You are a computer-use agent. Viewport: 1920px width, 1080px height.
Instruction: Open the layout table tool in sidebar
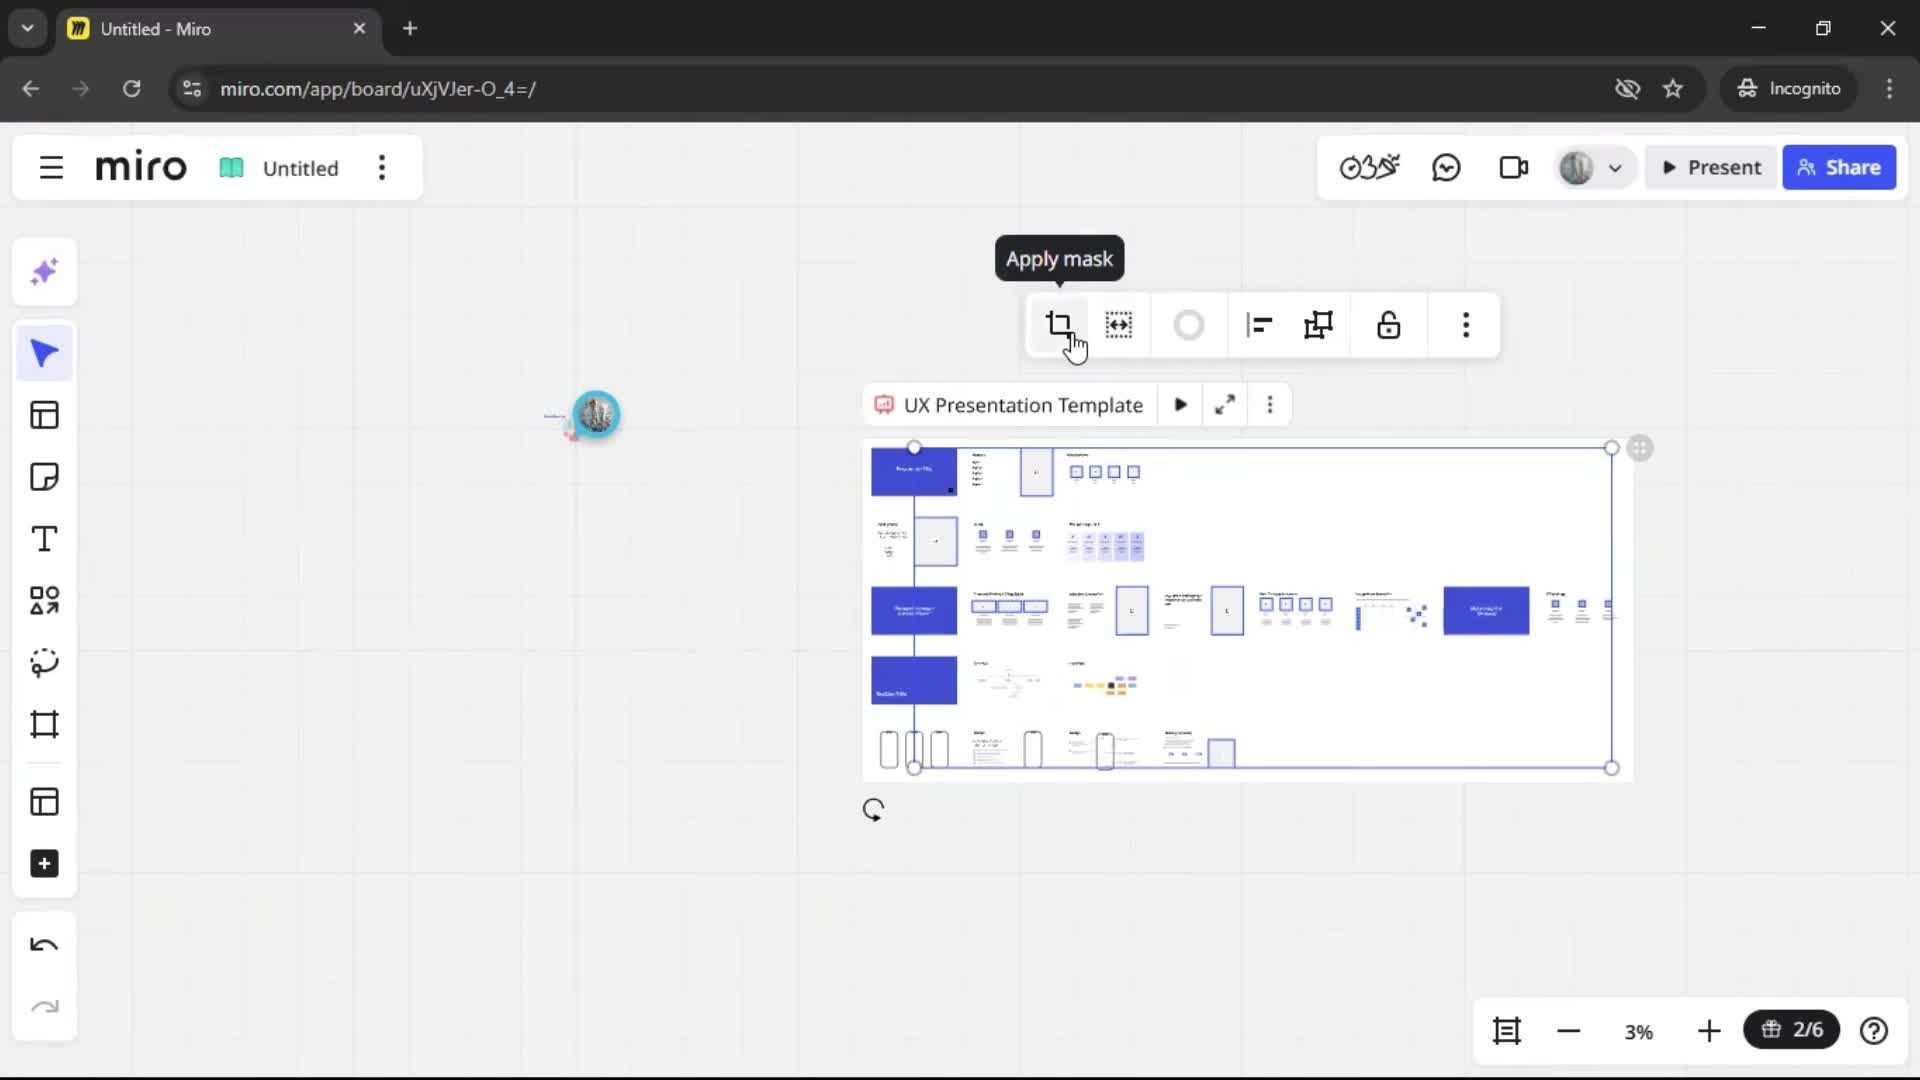tap(44, 802)
